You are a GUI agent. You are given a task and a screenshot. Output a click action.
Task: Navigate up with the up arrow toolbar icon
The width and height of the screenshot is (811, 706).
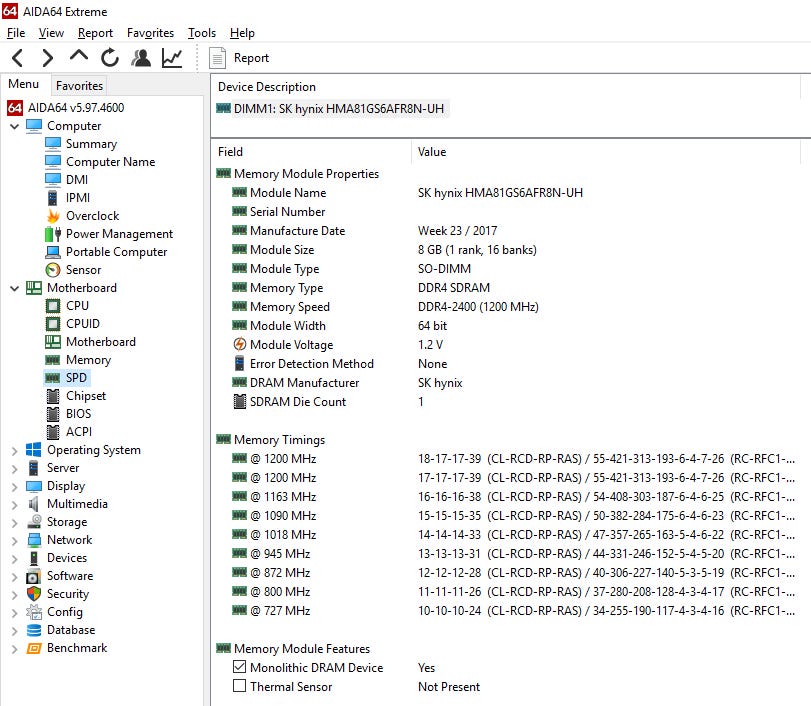[79, 56]
